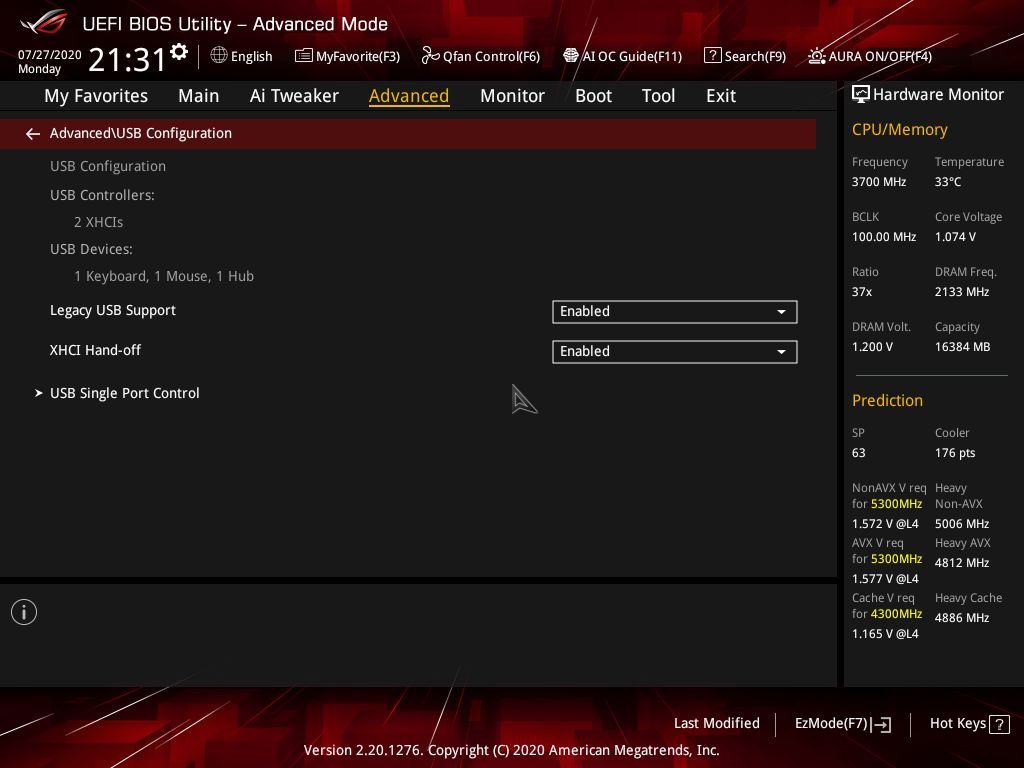The height and width of the screenshot is (768, 1024).
Task: Click the 16384 MB capacity value
Action: [962, 347]
